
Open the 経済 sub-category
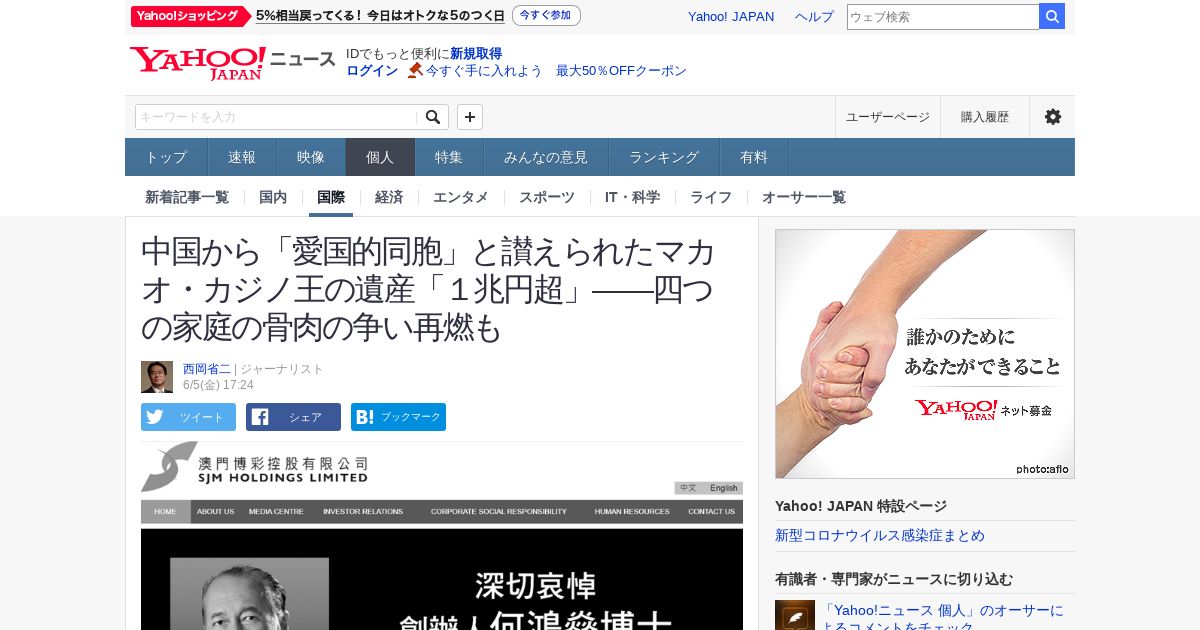[389, 197]
